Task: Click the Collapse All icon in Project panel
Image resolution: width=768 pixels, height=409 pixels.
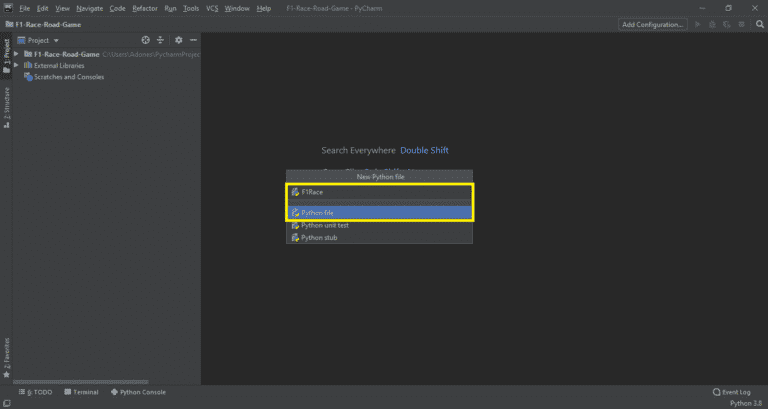Action: [x=161, y=40]
